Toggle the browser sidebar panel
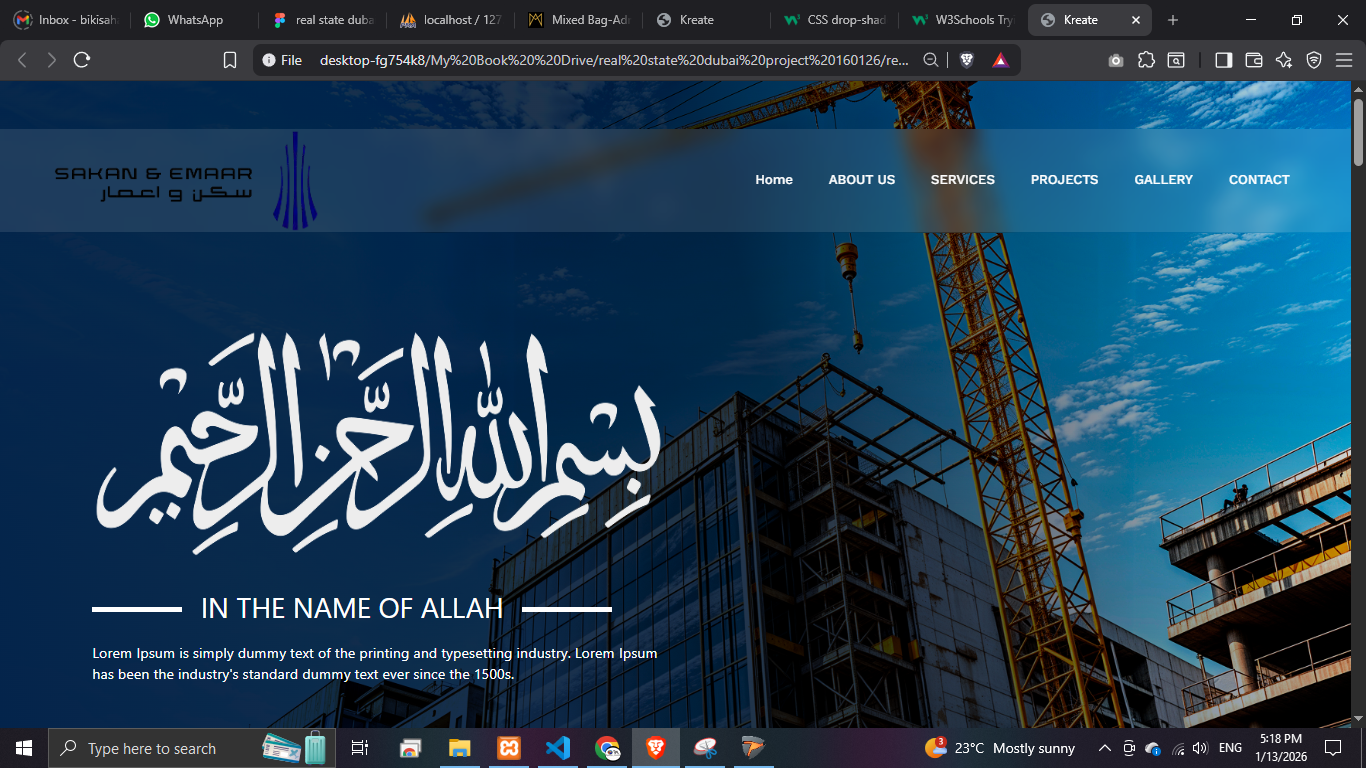 point(1223,60)
